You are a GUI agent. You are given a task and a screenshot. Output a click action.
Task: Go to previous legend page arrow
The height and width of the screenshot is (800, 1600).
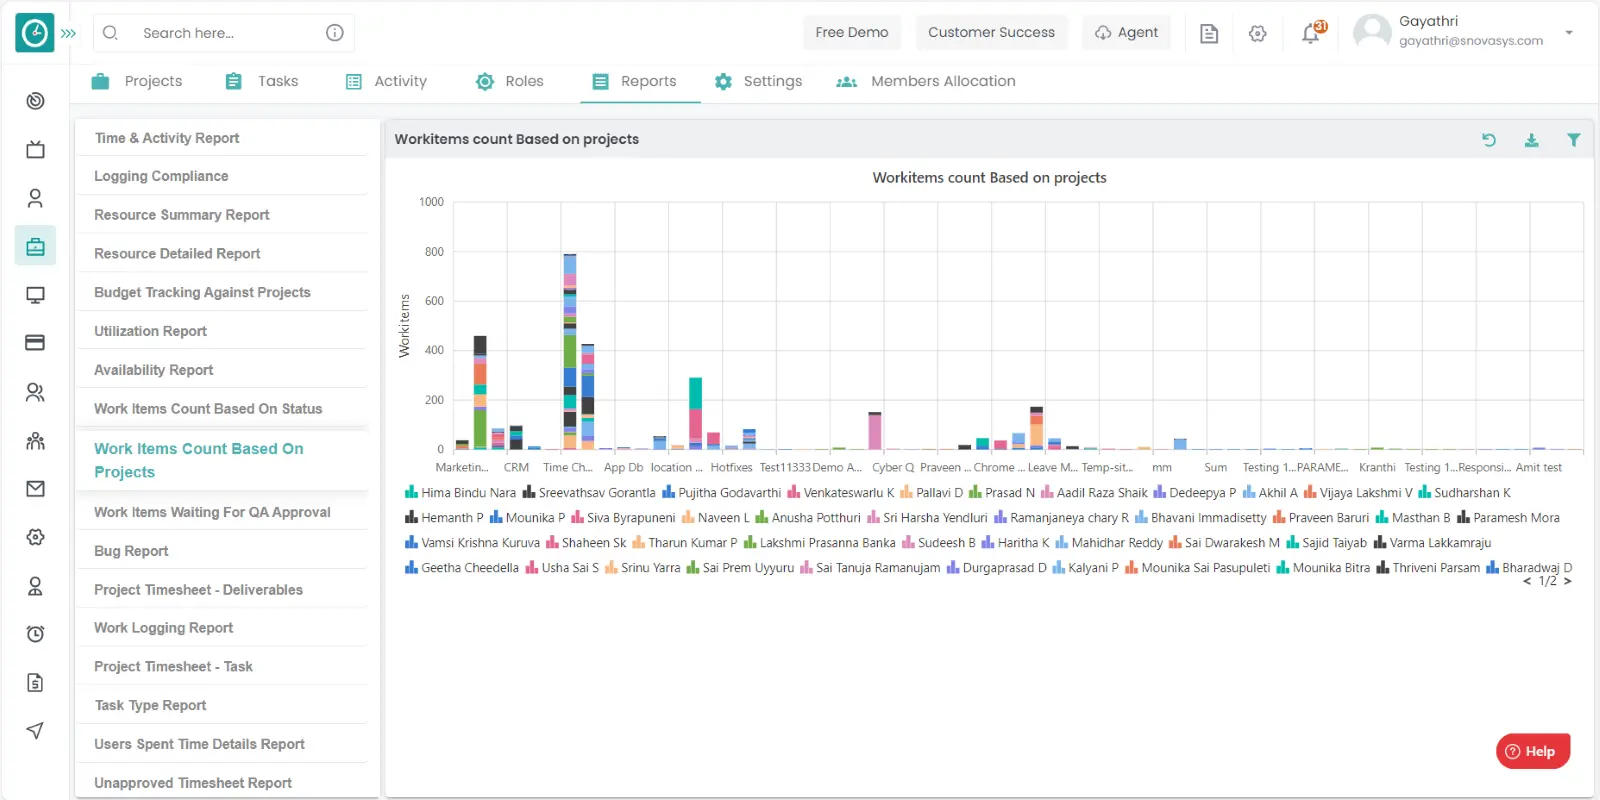point(1527,581)
